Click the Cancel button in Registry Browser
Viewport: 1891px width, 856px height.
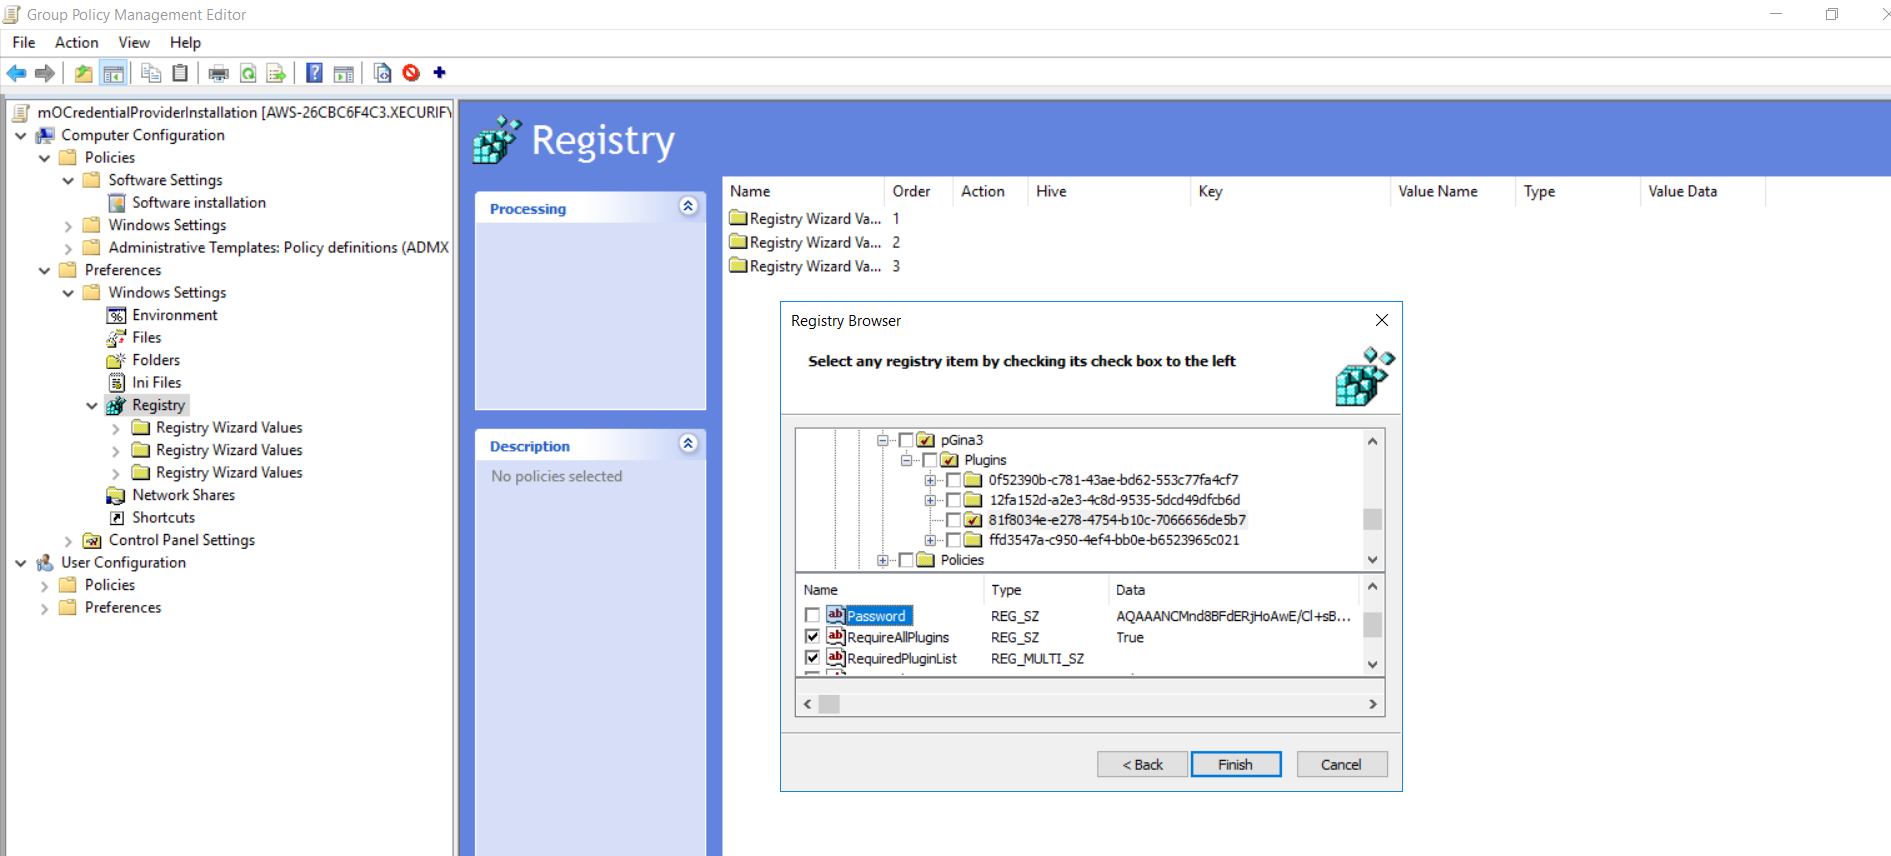tap(1342, 764)
